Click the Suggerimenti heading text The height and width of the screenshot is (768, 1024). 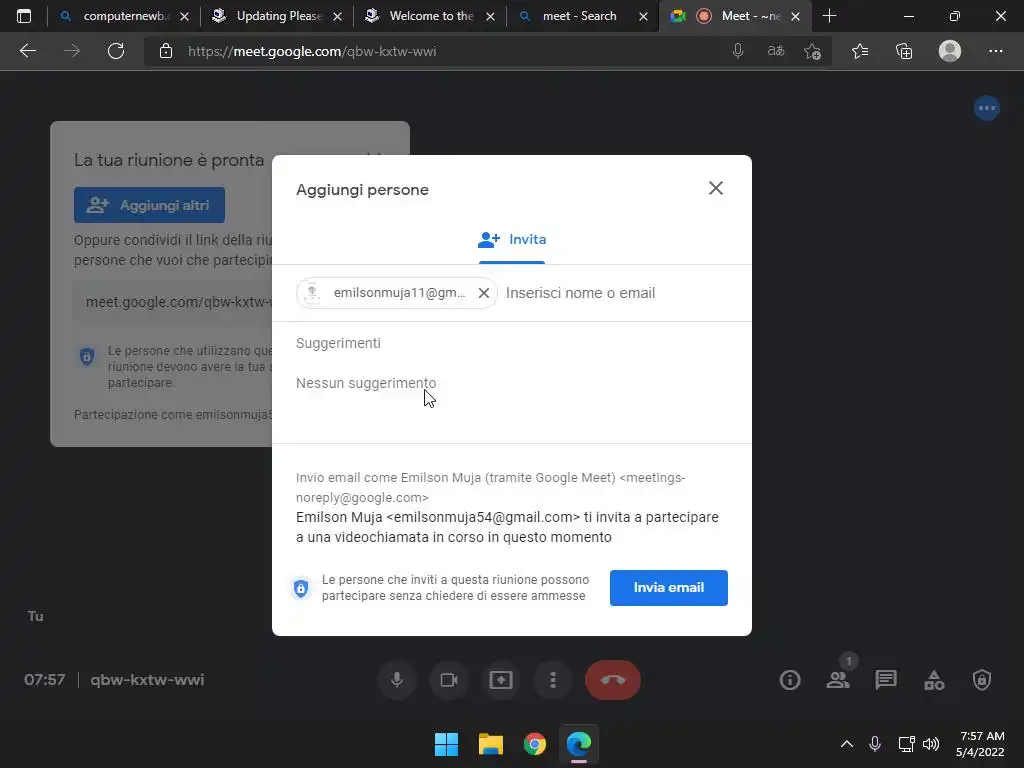pyautogui.click(x=338, y=343)
